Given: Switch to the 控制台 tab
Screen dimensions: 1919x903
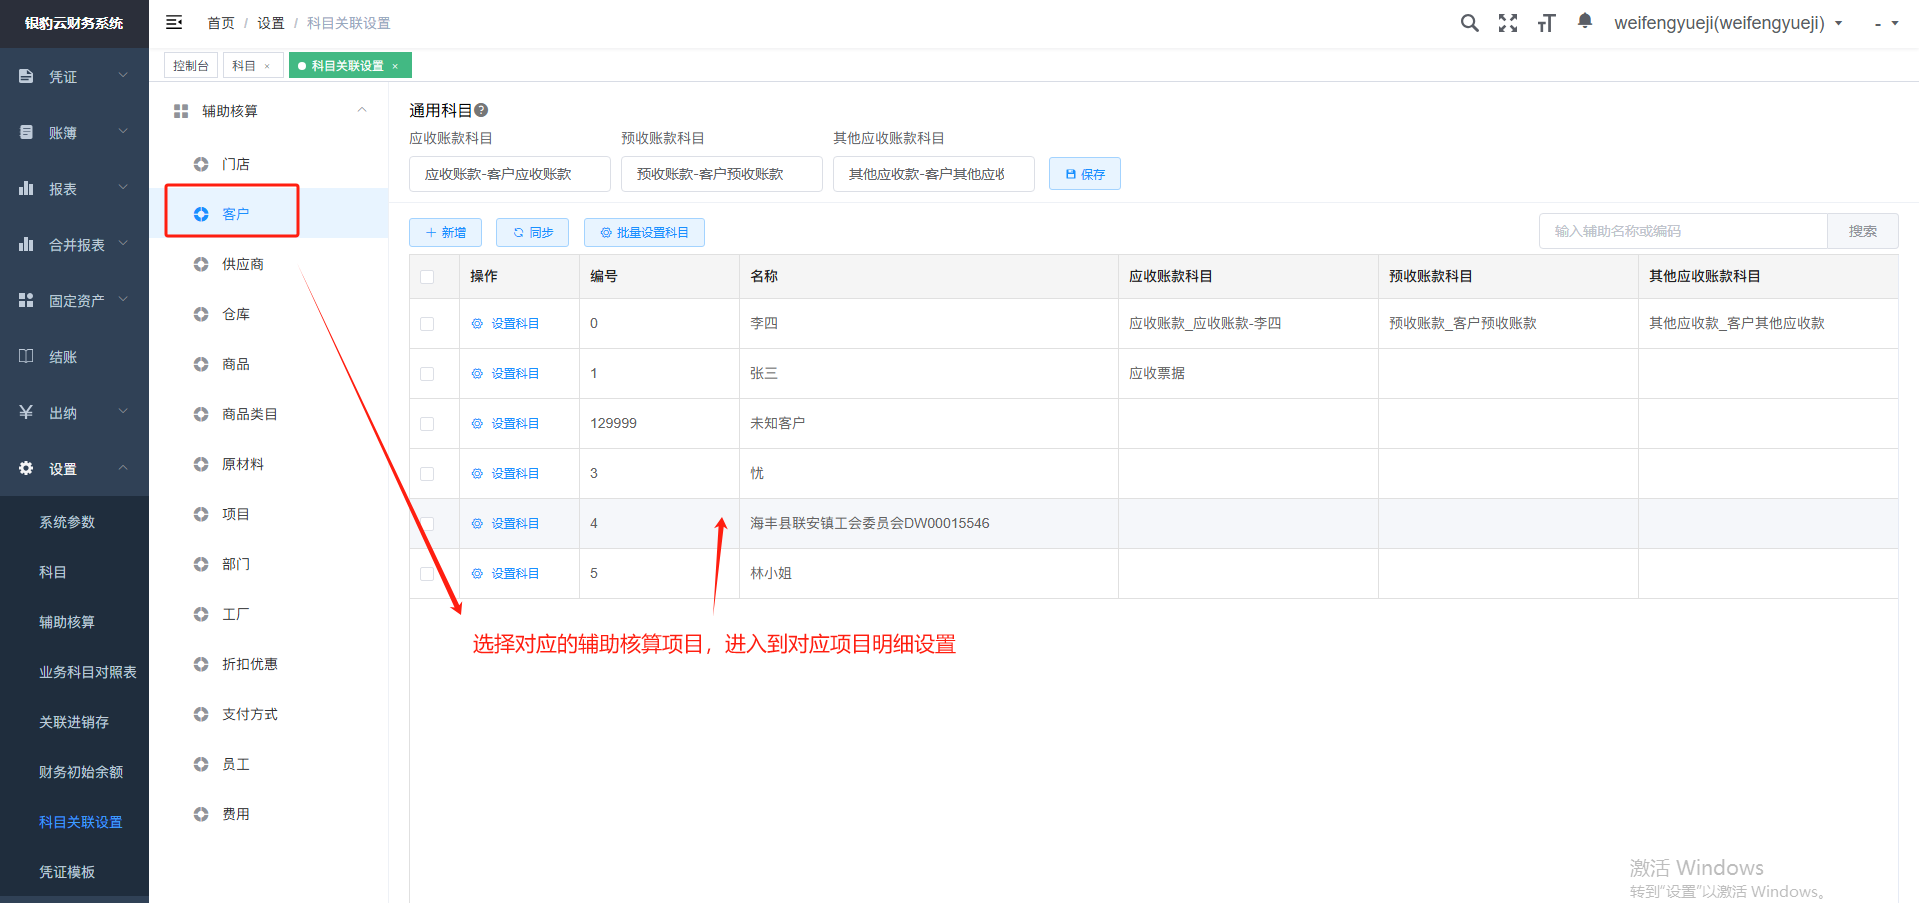Looking at the screenshot, I should pyautogui.click(x=190, y=65).
